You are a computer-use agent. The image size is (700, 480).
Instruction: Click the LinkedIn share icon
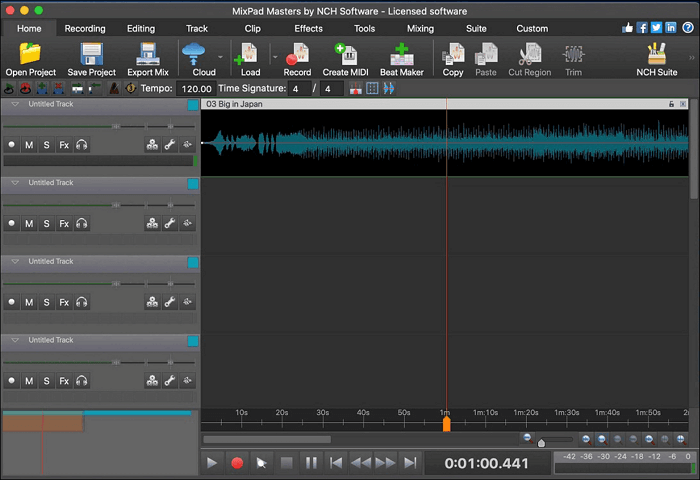(x=671, y=28)
